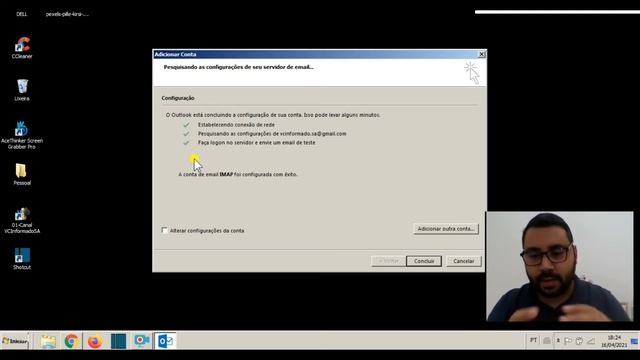Image resolution: width=640 pixels, height=360 pixels.
Task: Click the Show desktop button
Action: [635, 341]
